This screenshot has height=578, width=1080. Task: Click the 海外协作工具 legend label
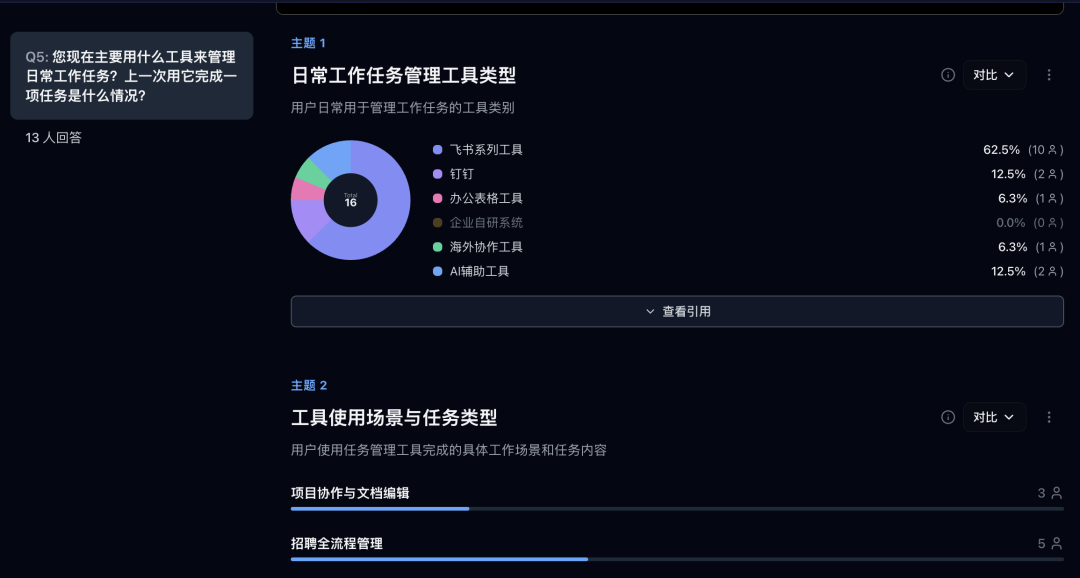click(x=486, y=247)
